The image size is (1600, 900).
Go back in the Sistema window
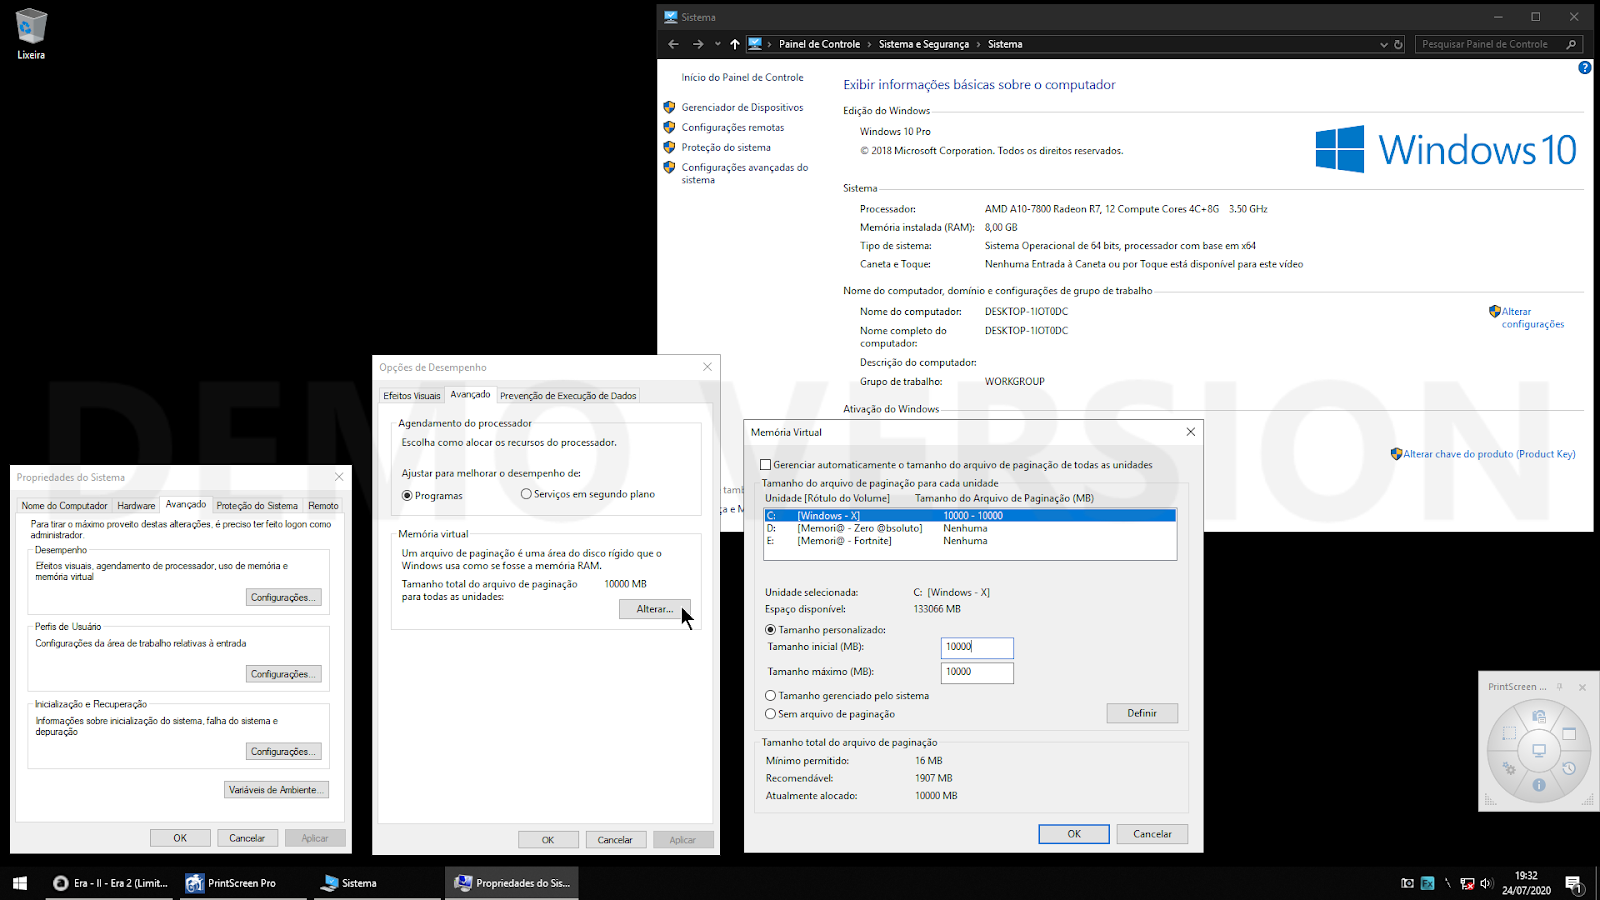point(673,44)
